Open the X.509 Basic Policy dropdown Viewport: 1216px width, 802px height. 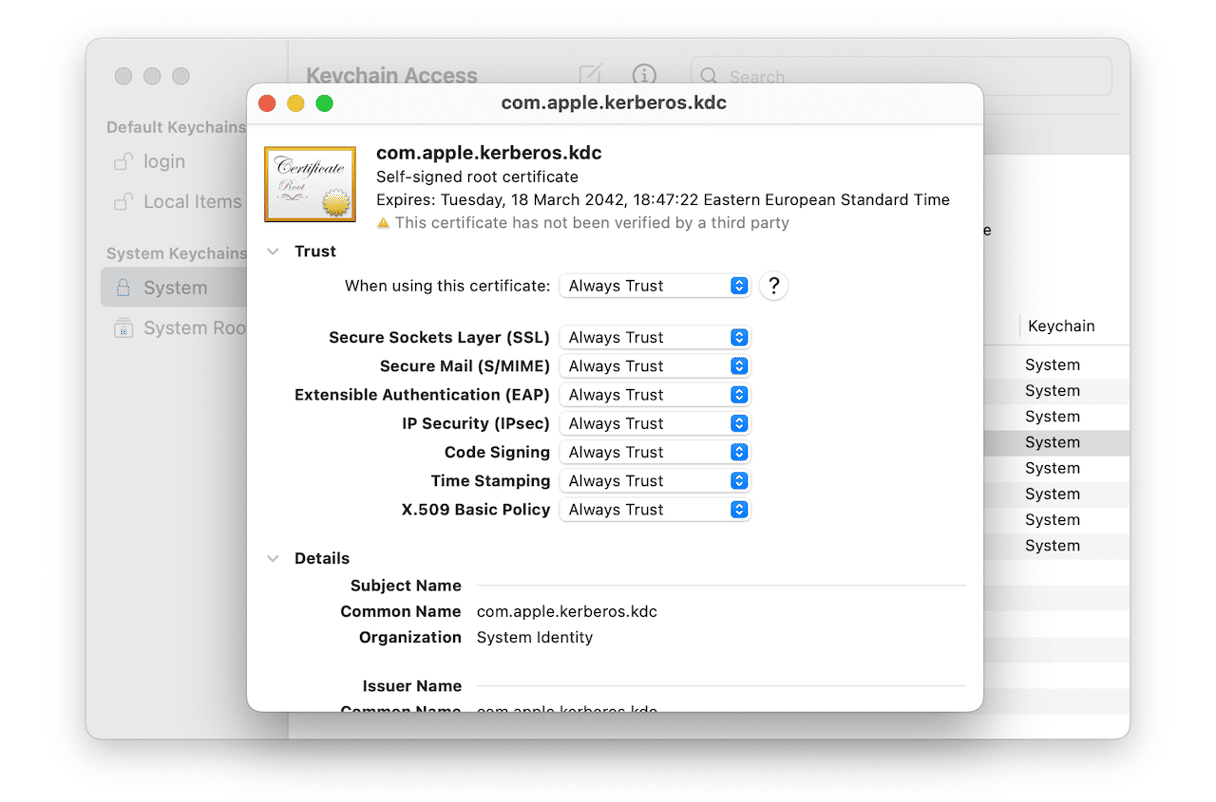point(654,510)
